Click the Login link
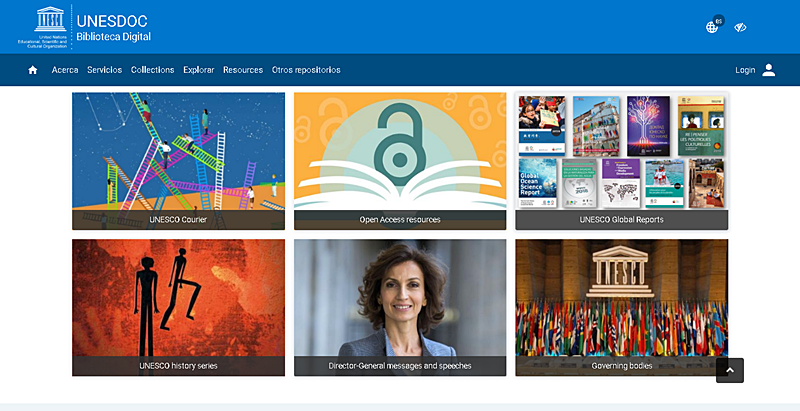 [x=745, y=70]
